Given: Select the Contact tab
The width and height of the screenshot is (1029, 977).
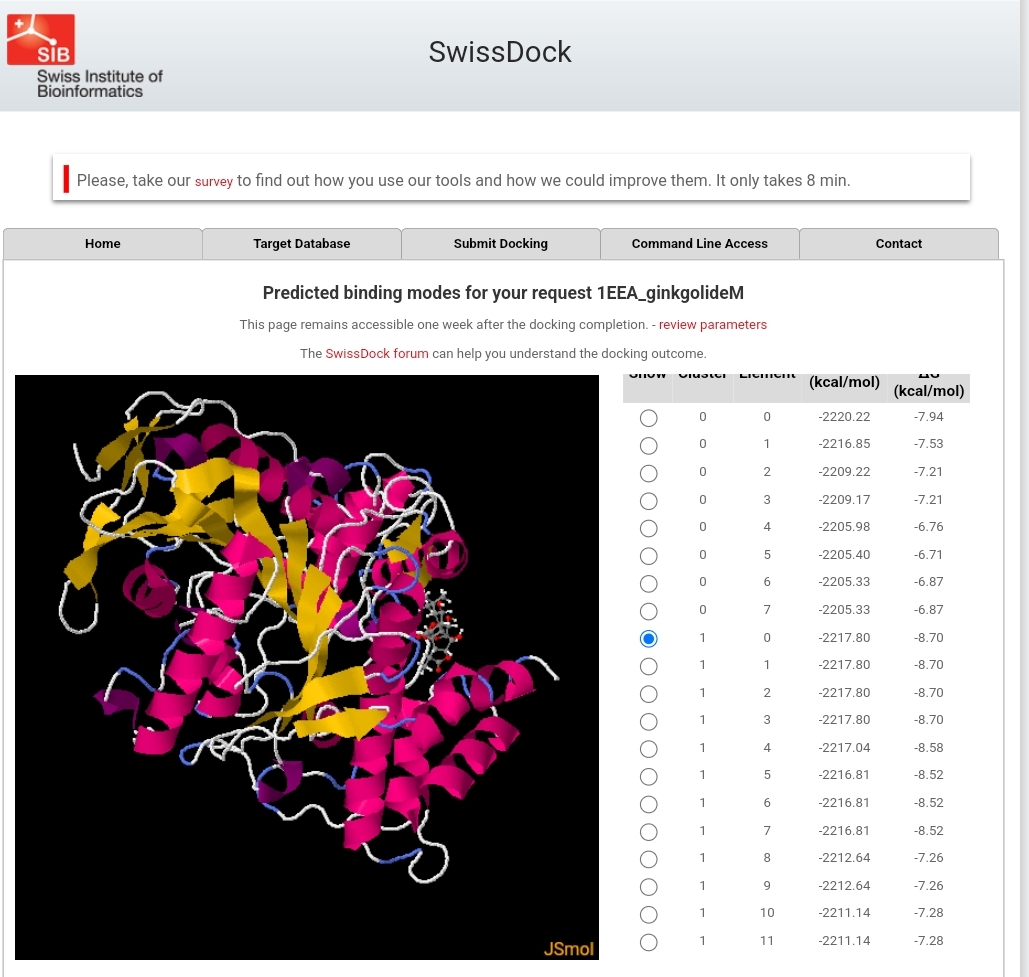Looking at the screenshot, I should point(898,243).
